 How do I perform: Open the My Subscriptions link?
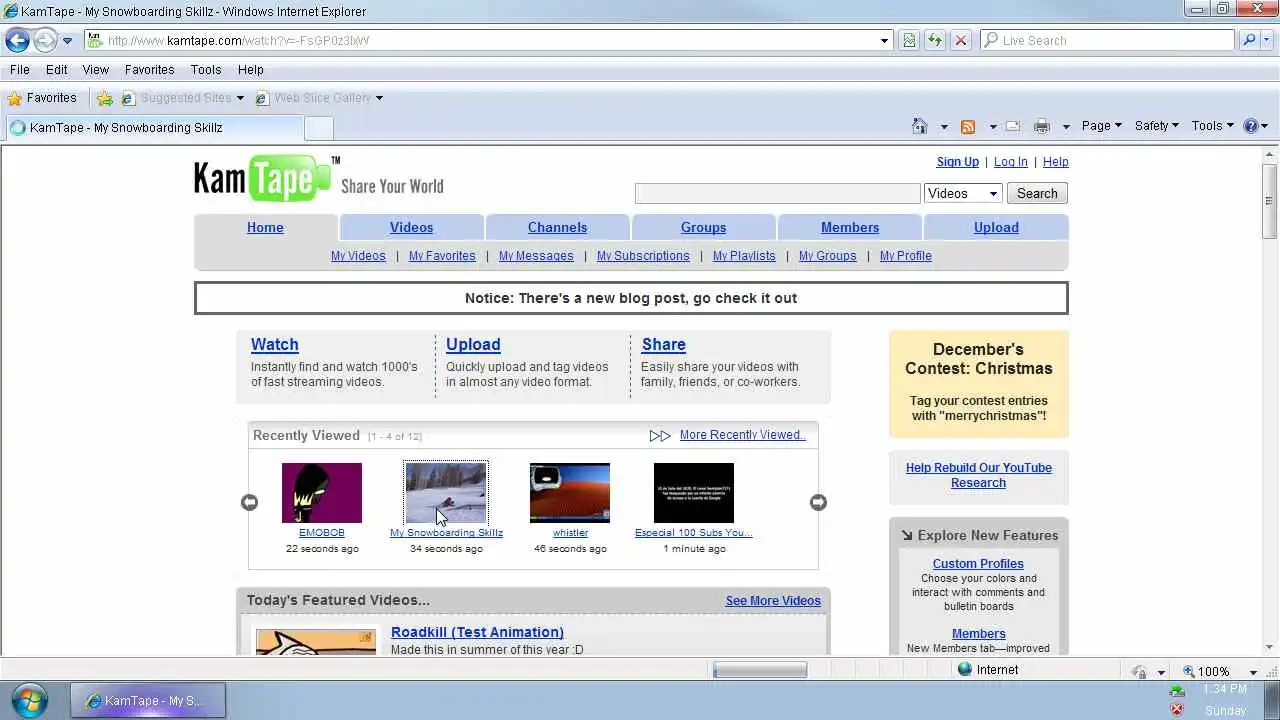point(643,256)
